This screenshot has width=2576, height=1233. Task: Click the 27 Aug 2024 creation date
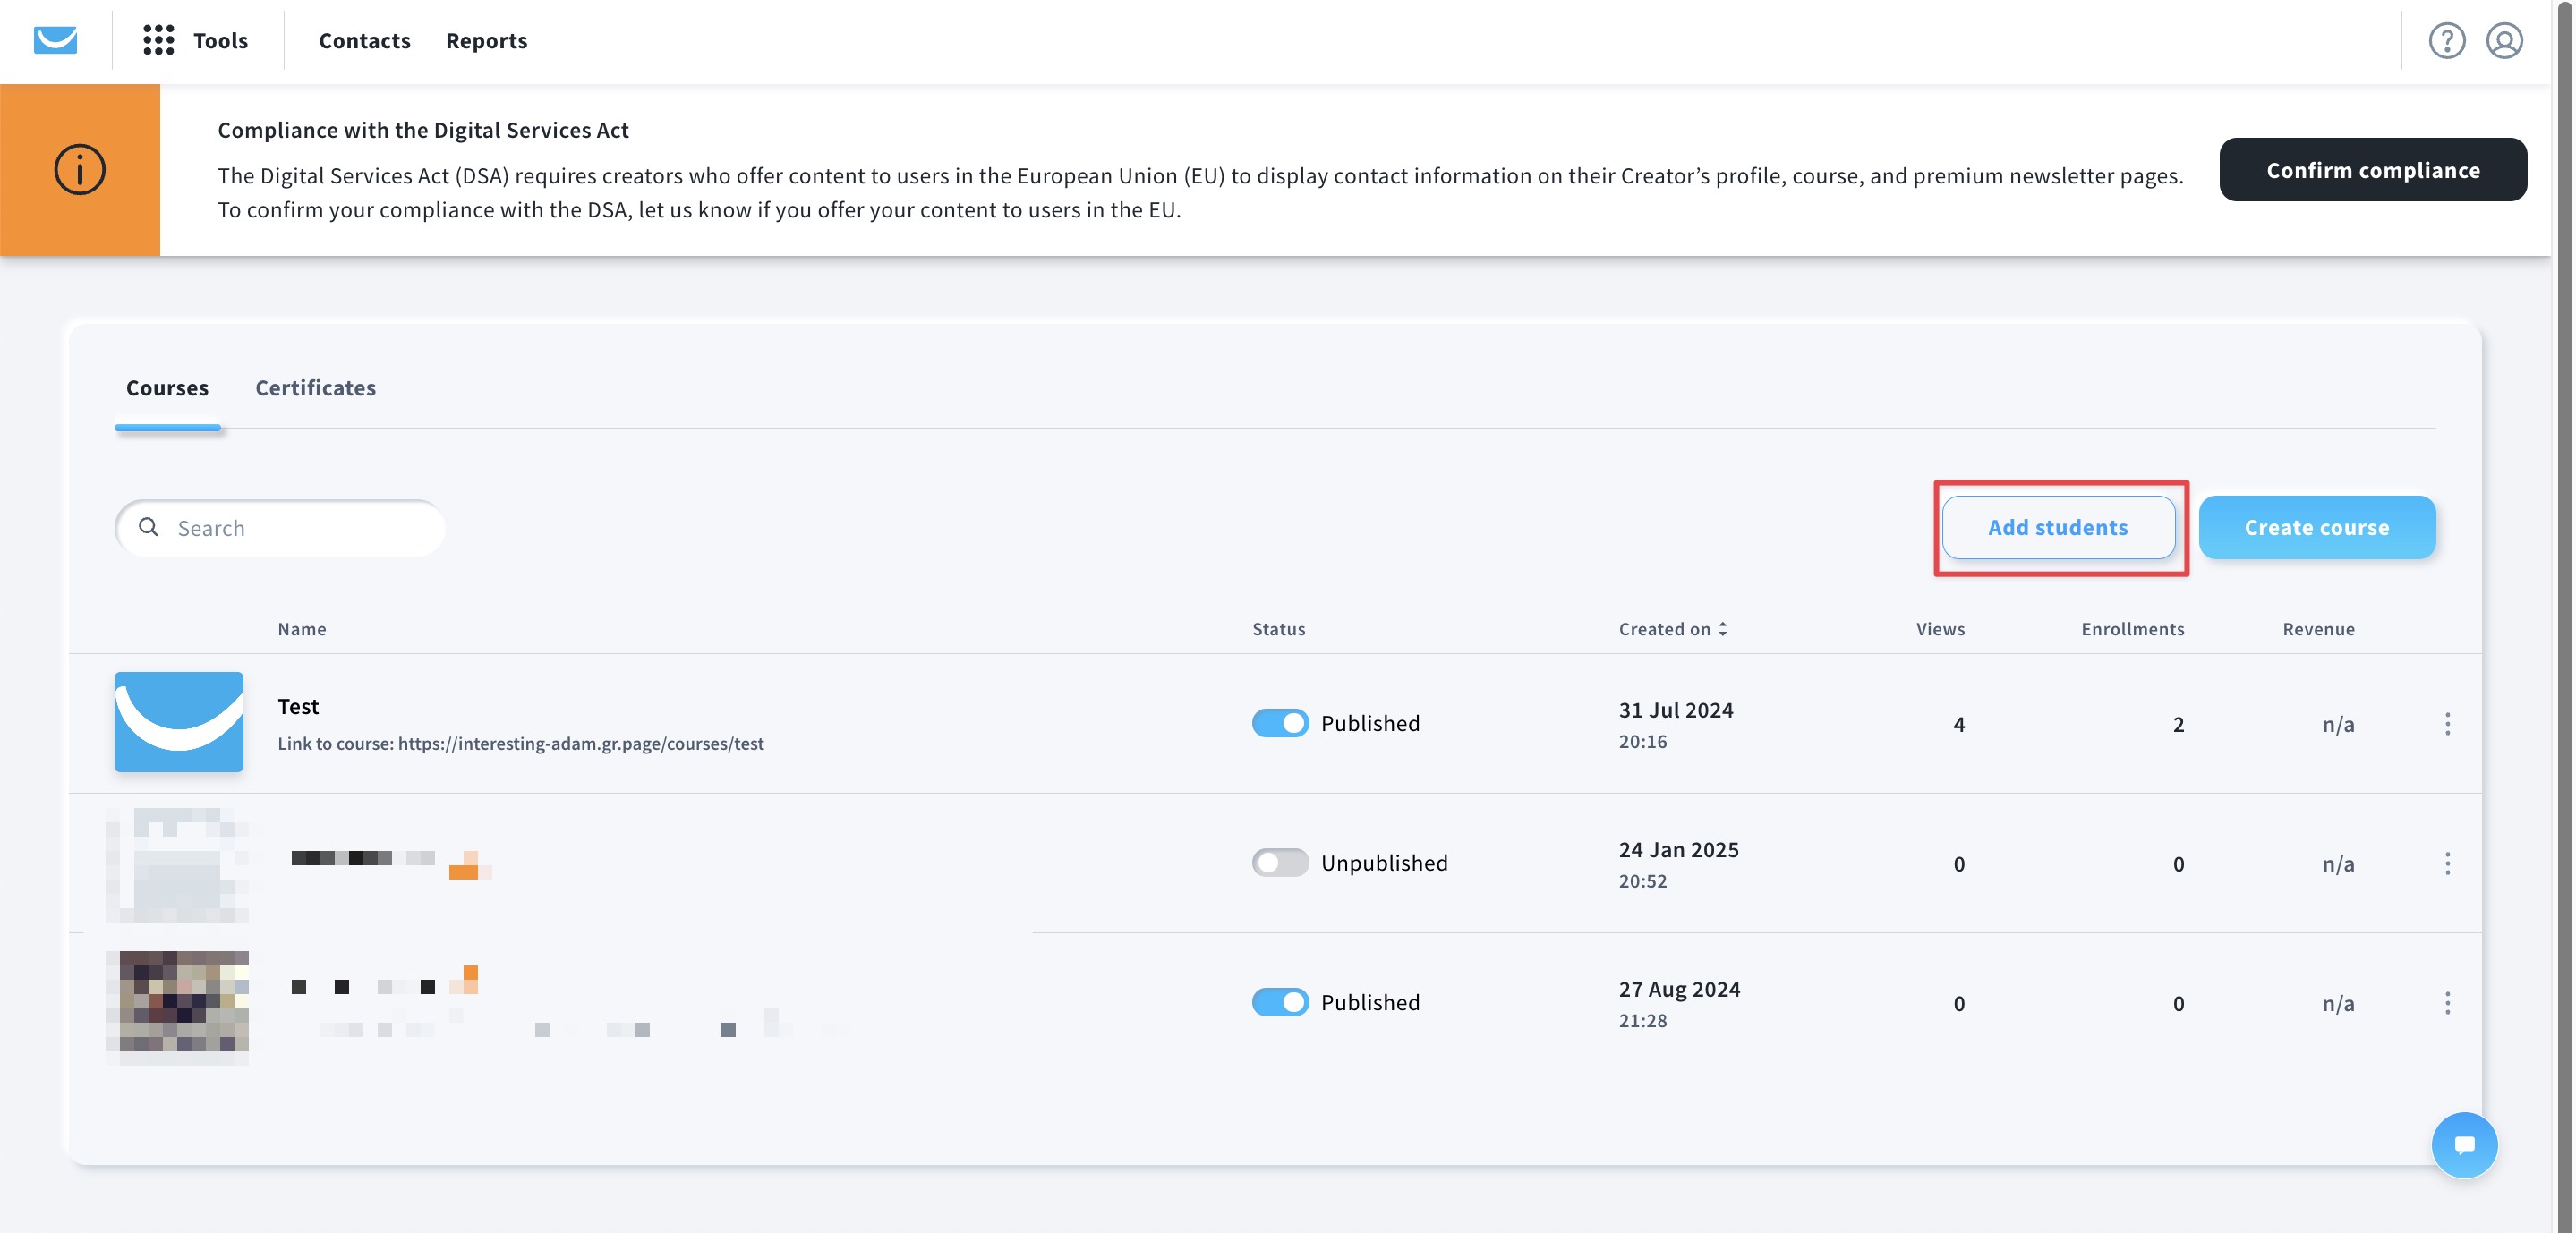point(1679,989)
